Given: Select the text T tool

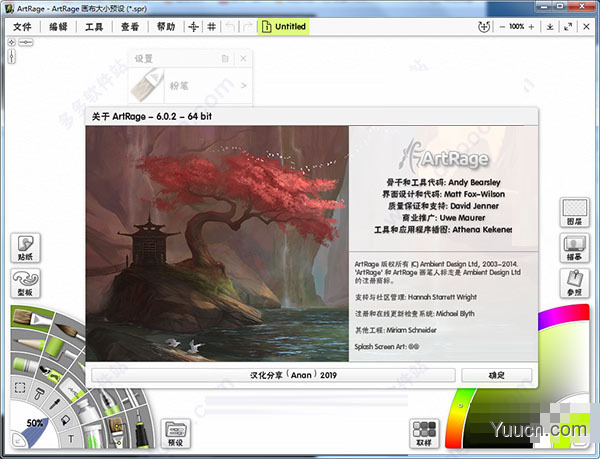Looking at the screenshot, I should (x=71, y=439).
